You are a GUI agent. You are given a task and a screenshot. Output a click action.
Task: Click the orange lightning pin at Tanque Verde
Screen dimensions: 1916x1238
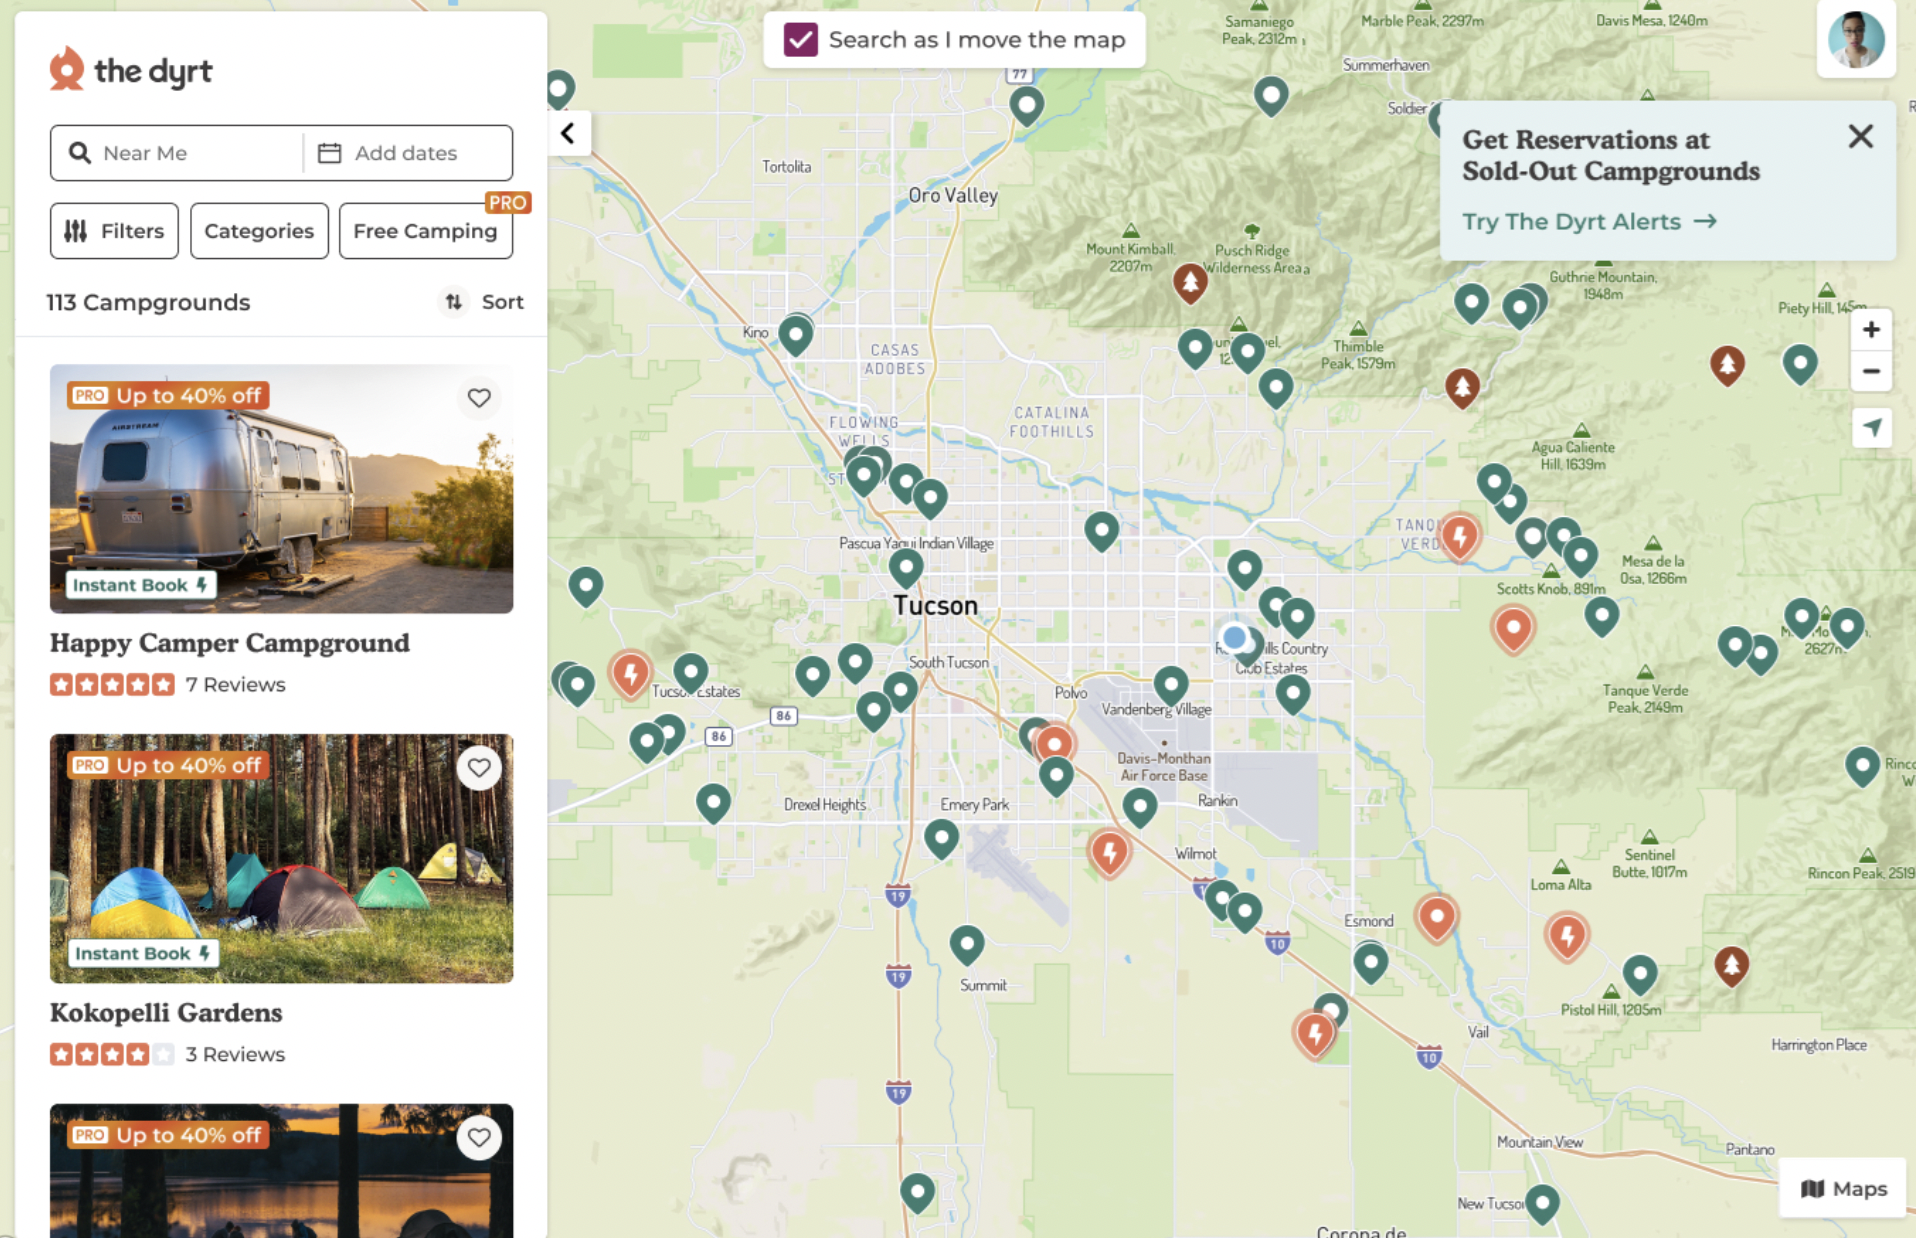pos(1460,537)
